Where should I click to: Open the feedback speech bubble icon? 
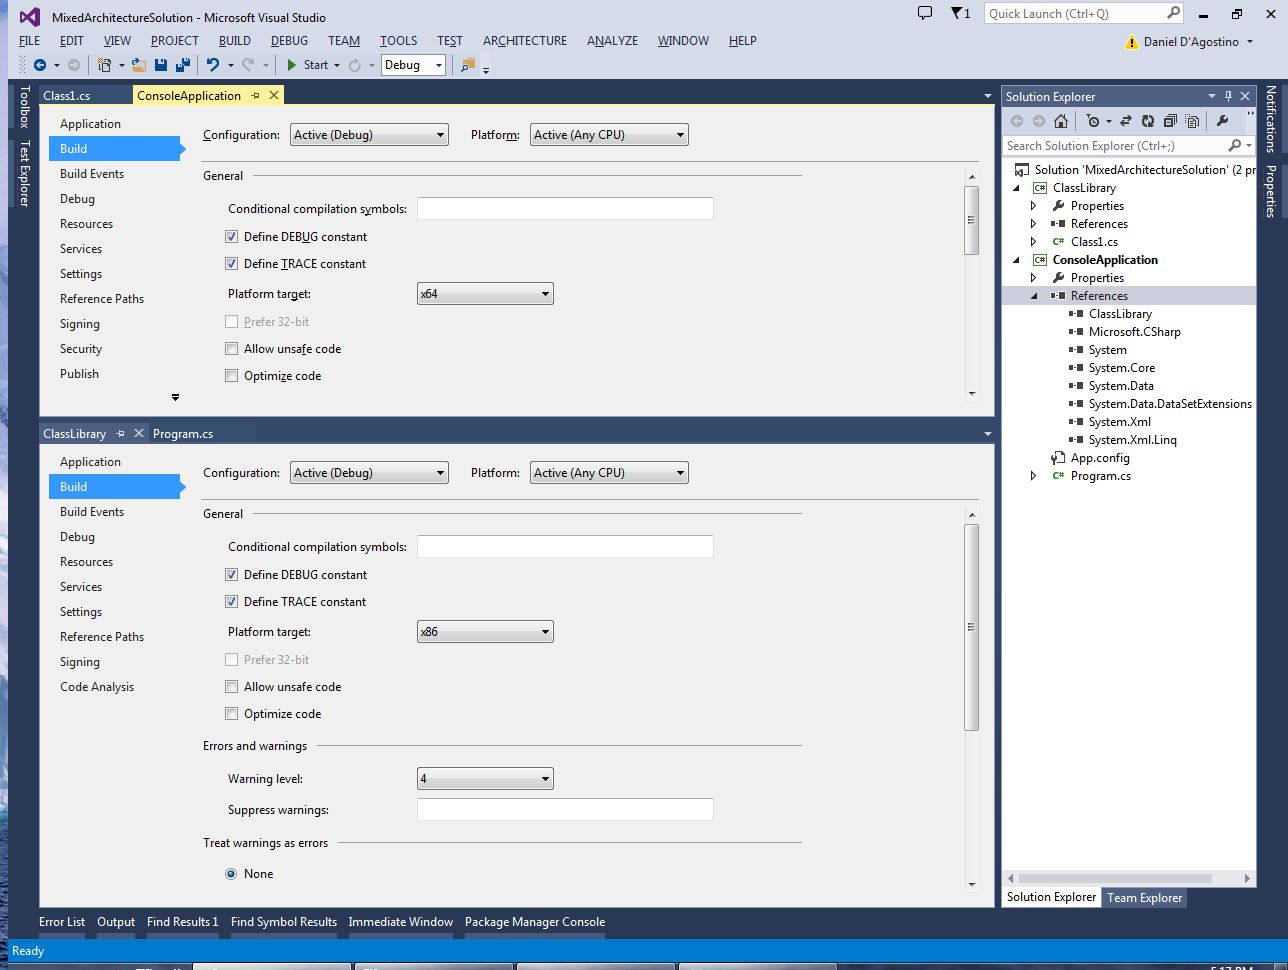click(925, 13)
